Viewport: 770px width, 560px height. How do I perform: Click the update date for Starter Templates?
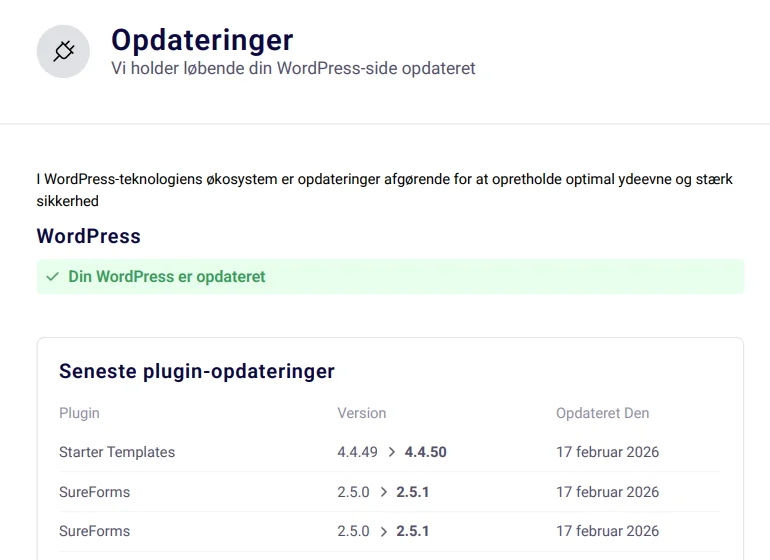[x=607, y=452]
